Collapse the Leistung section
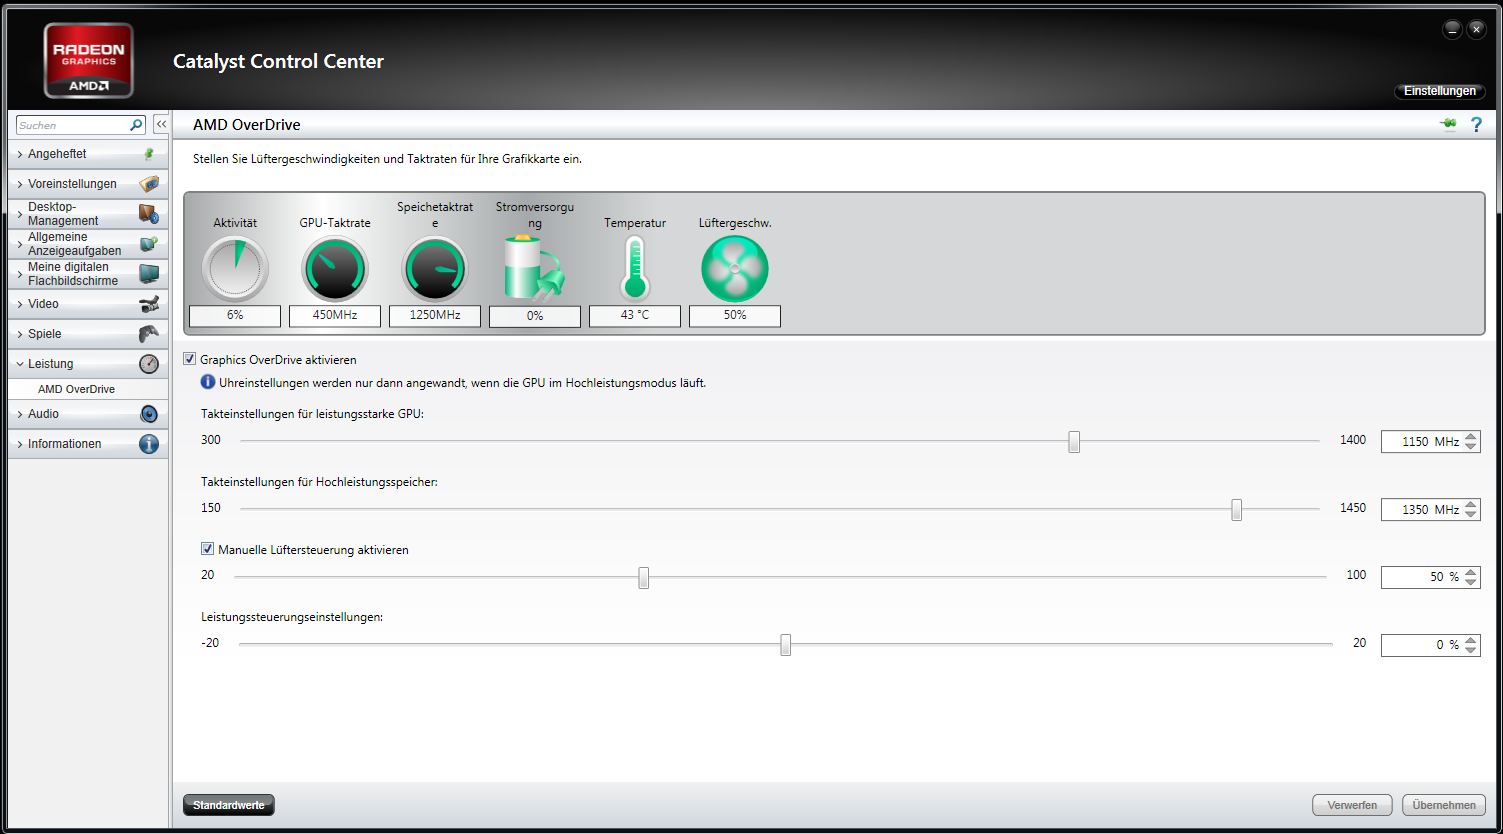This screenshot has width=1503, height=834. pyautogui.click(x=20, y=364)
